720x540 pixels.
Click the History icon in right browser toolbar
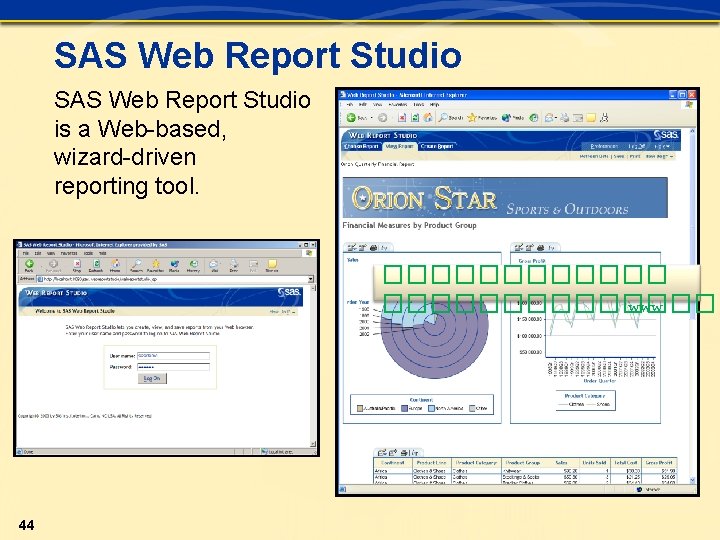click(534, 118)
